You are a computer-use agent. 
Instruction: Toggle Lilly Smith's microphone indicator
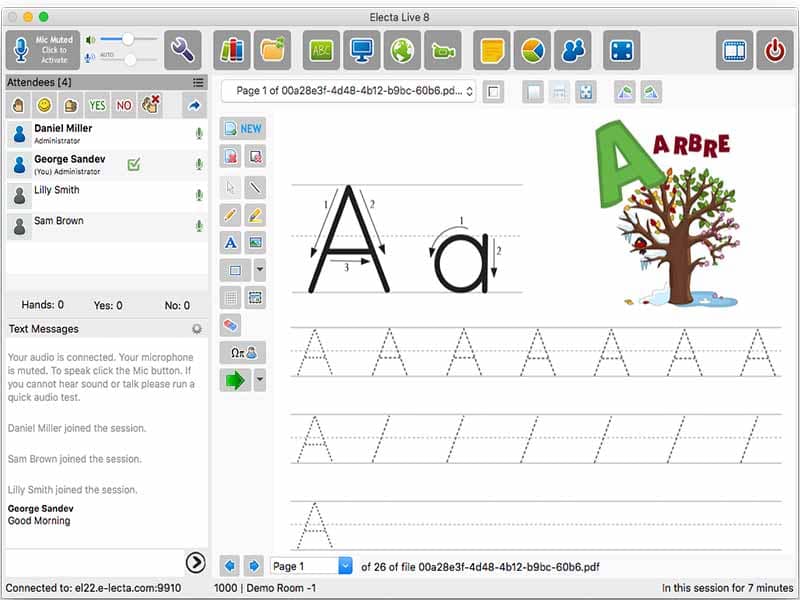tap(199, 195)
